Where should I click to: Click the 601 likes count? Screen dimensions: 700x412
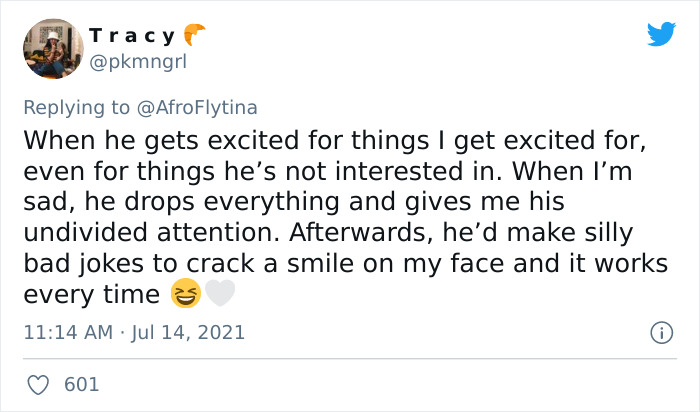point(81,384)
